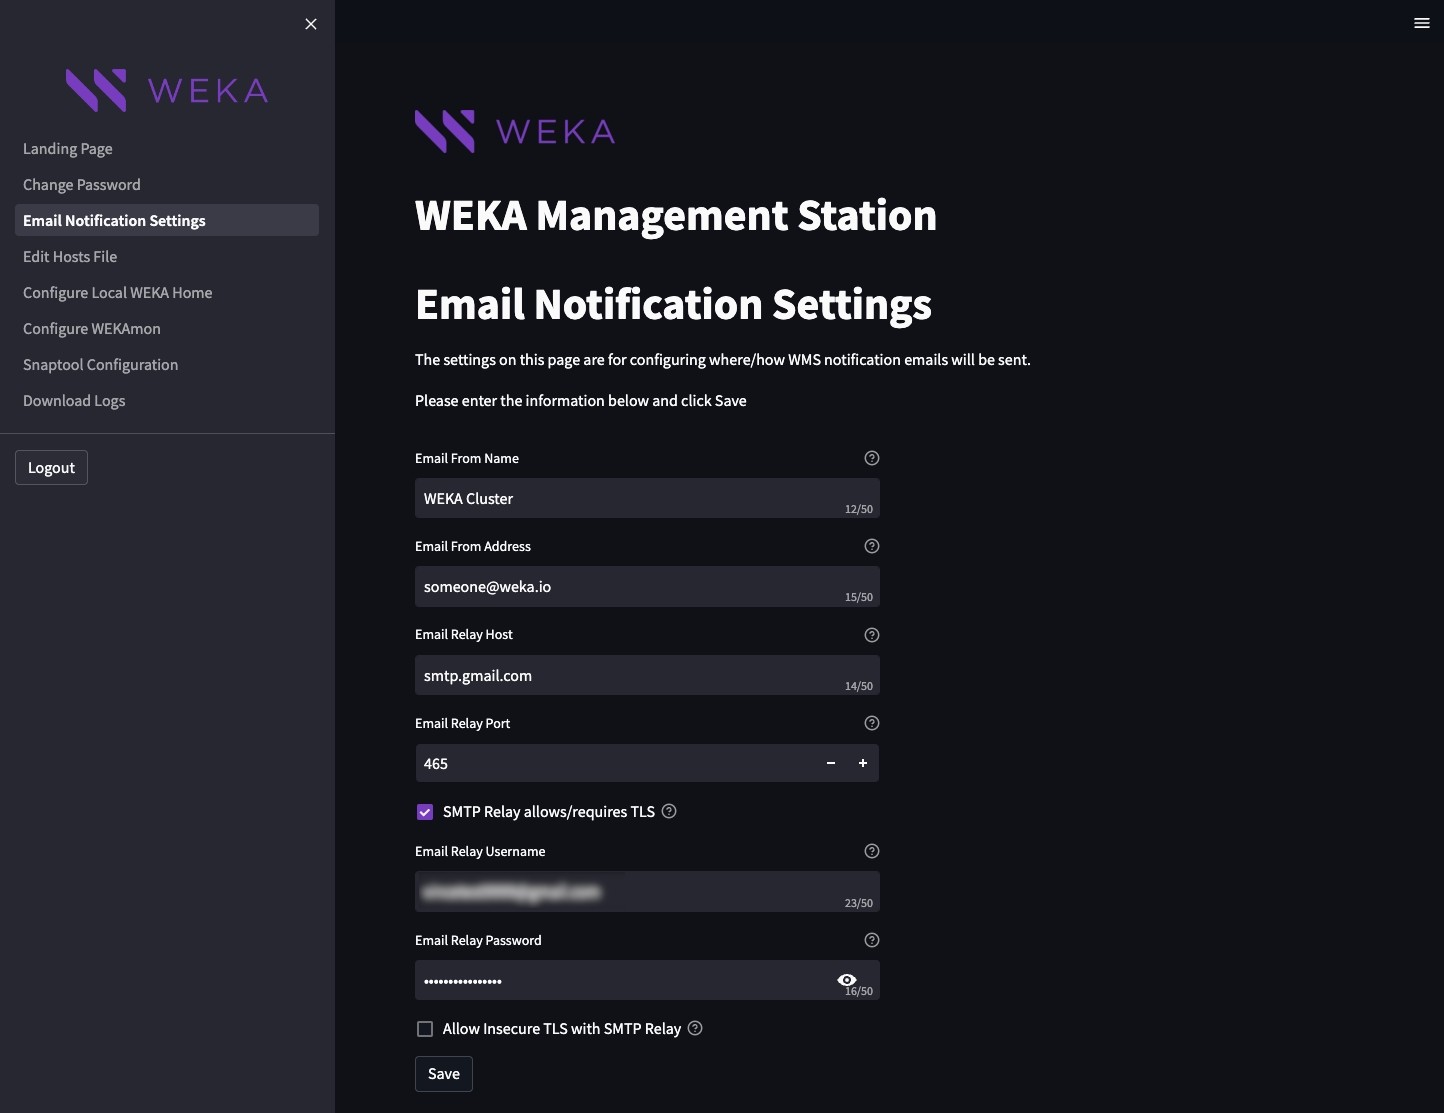This screenshot has width=1444, height=1113.
Task: Increase the Email Relay Port with plus
Action: [x=863, y=763]
